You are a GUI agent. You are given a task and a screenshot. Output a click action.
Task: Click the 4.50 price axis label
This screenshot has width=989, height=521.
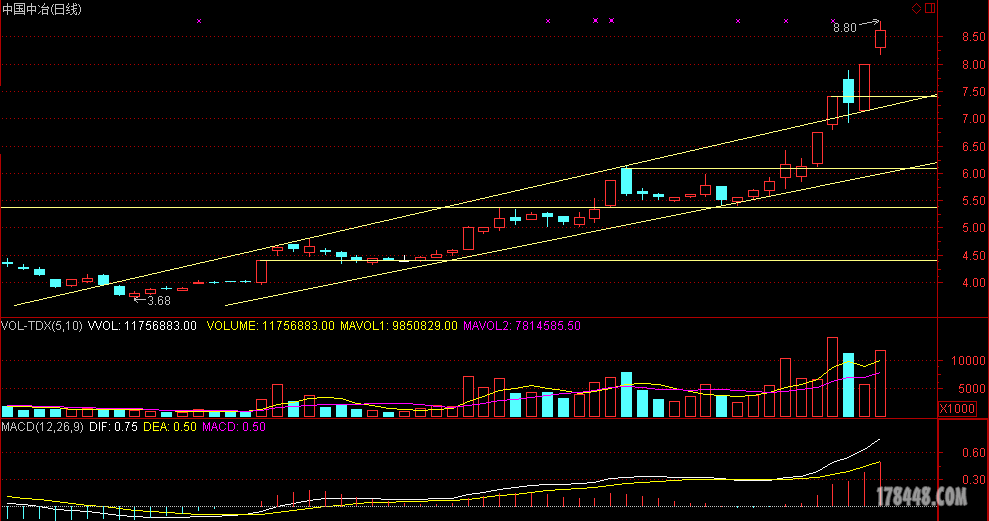click(x=973, y=255)
